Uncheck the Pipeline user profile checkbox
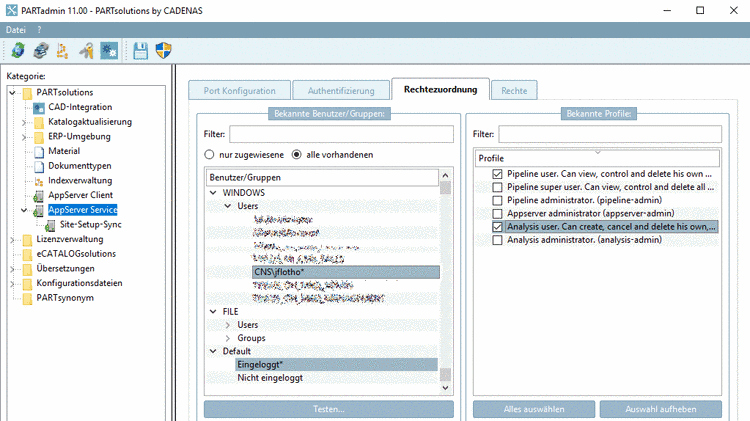The width and height of the screenshot is (750, 421). pos(497,174)
